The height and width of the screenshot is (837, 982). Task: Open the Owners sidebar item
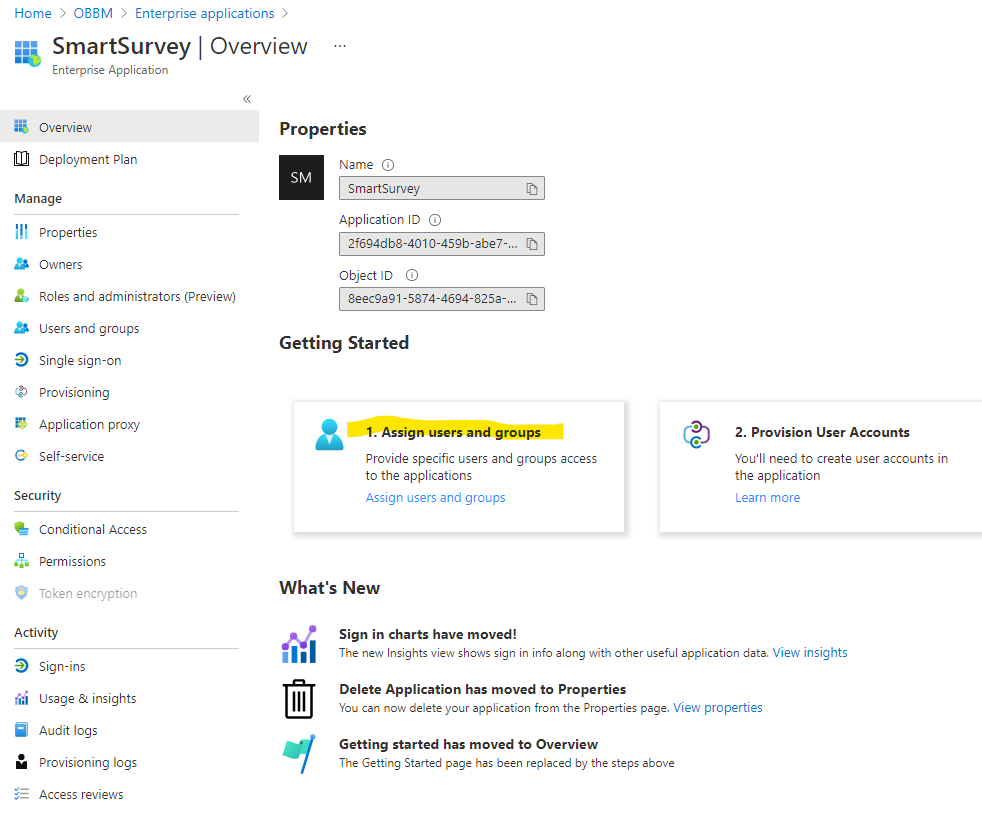(x=60, y=264)
